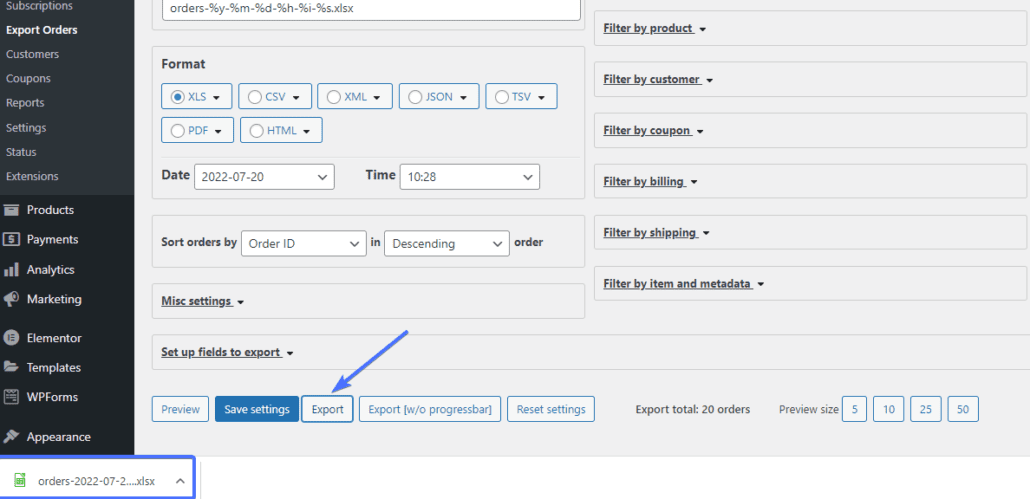The width and height of the screenshot is (1030, 499).
Task: Click the WPForms icon in sidebar
Action: coord(11,397)
